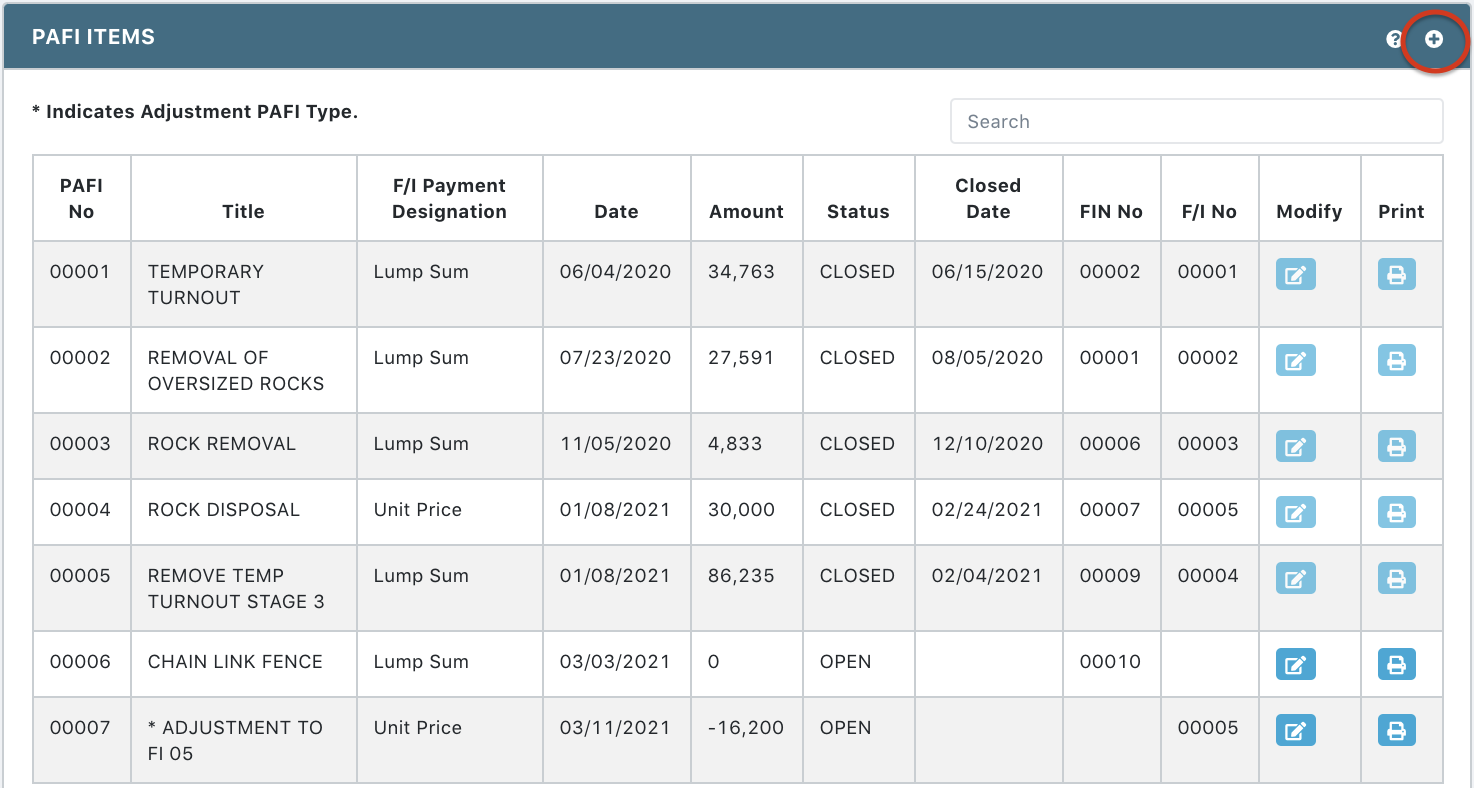Click the PAFI ITEMS panel title
Viewport: 1474px width, 788px height.
coord(93,37)
